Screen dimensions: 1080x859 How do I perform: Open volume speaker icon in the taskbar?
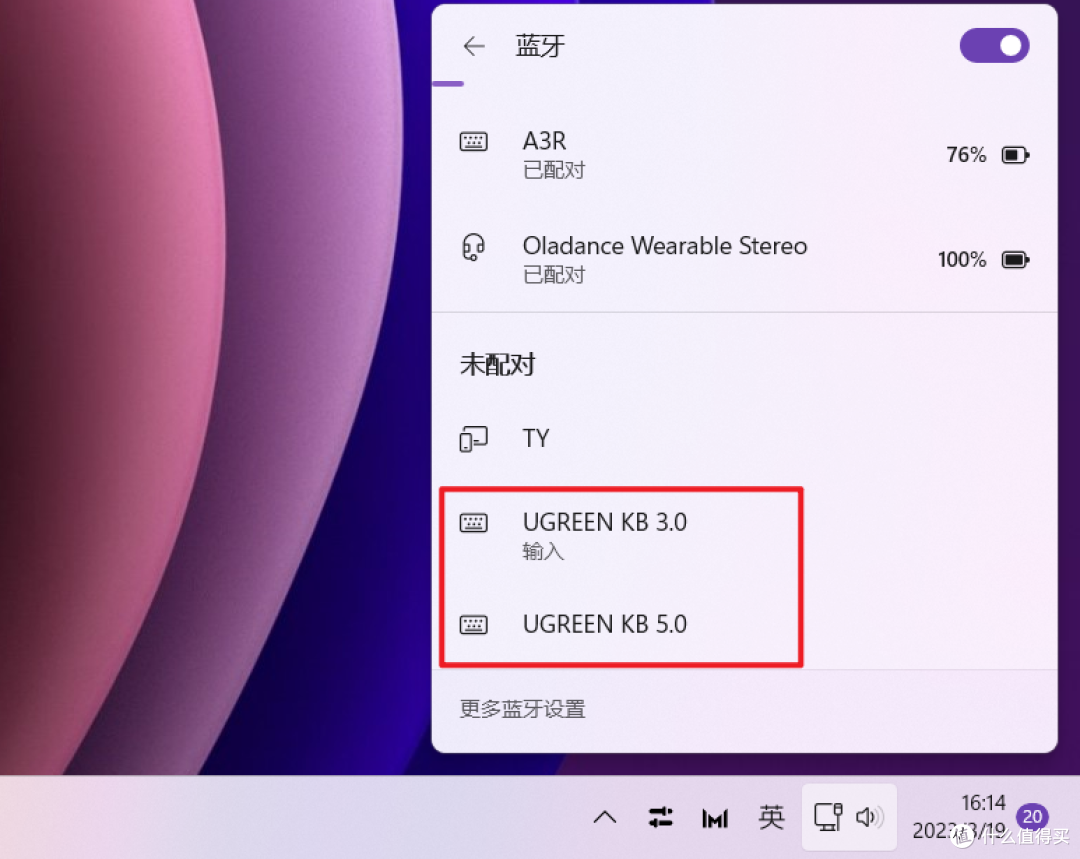coord(870,817)
